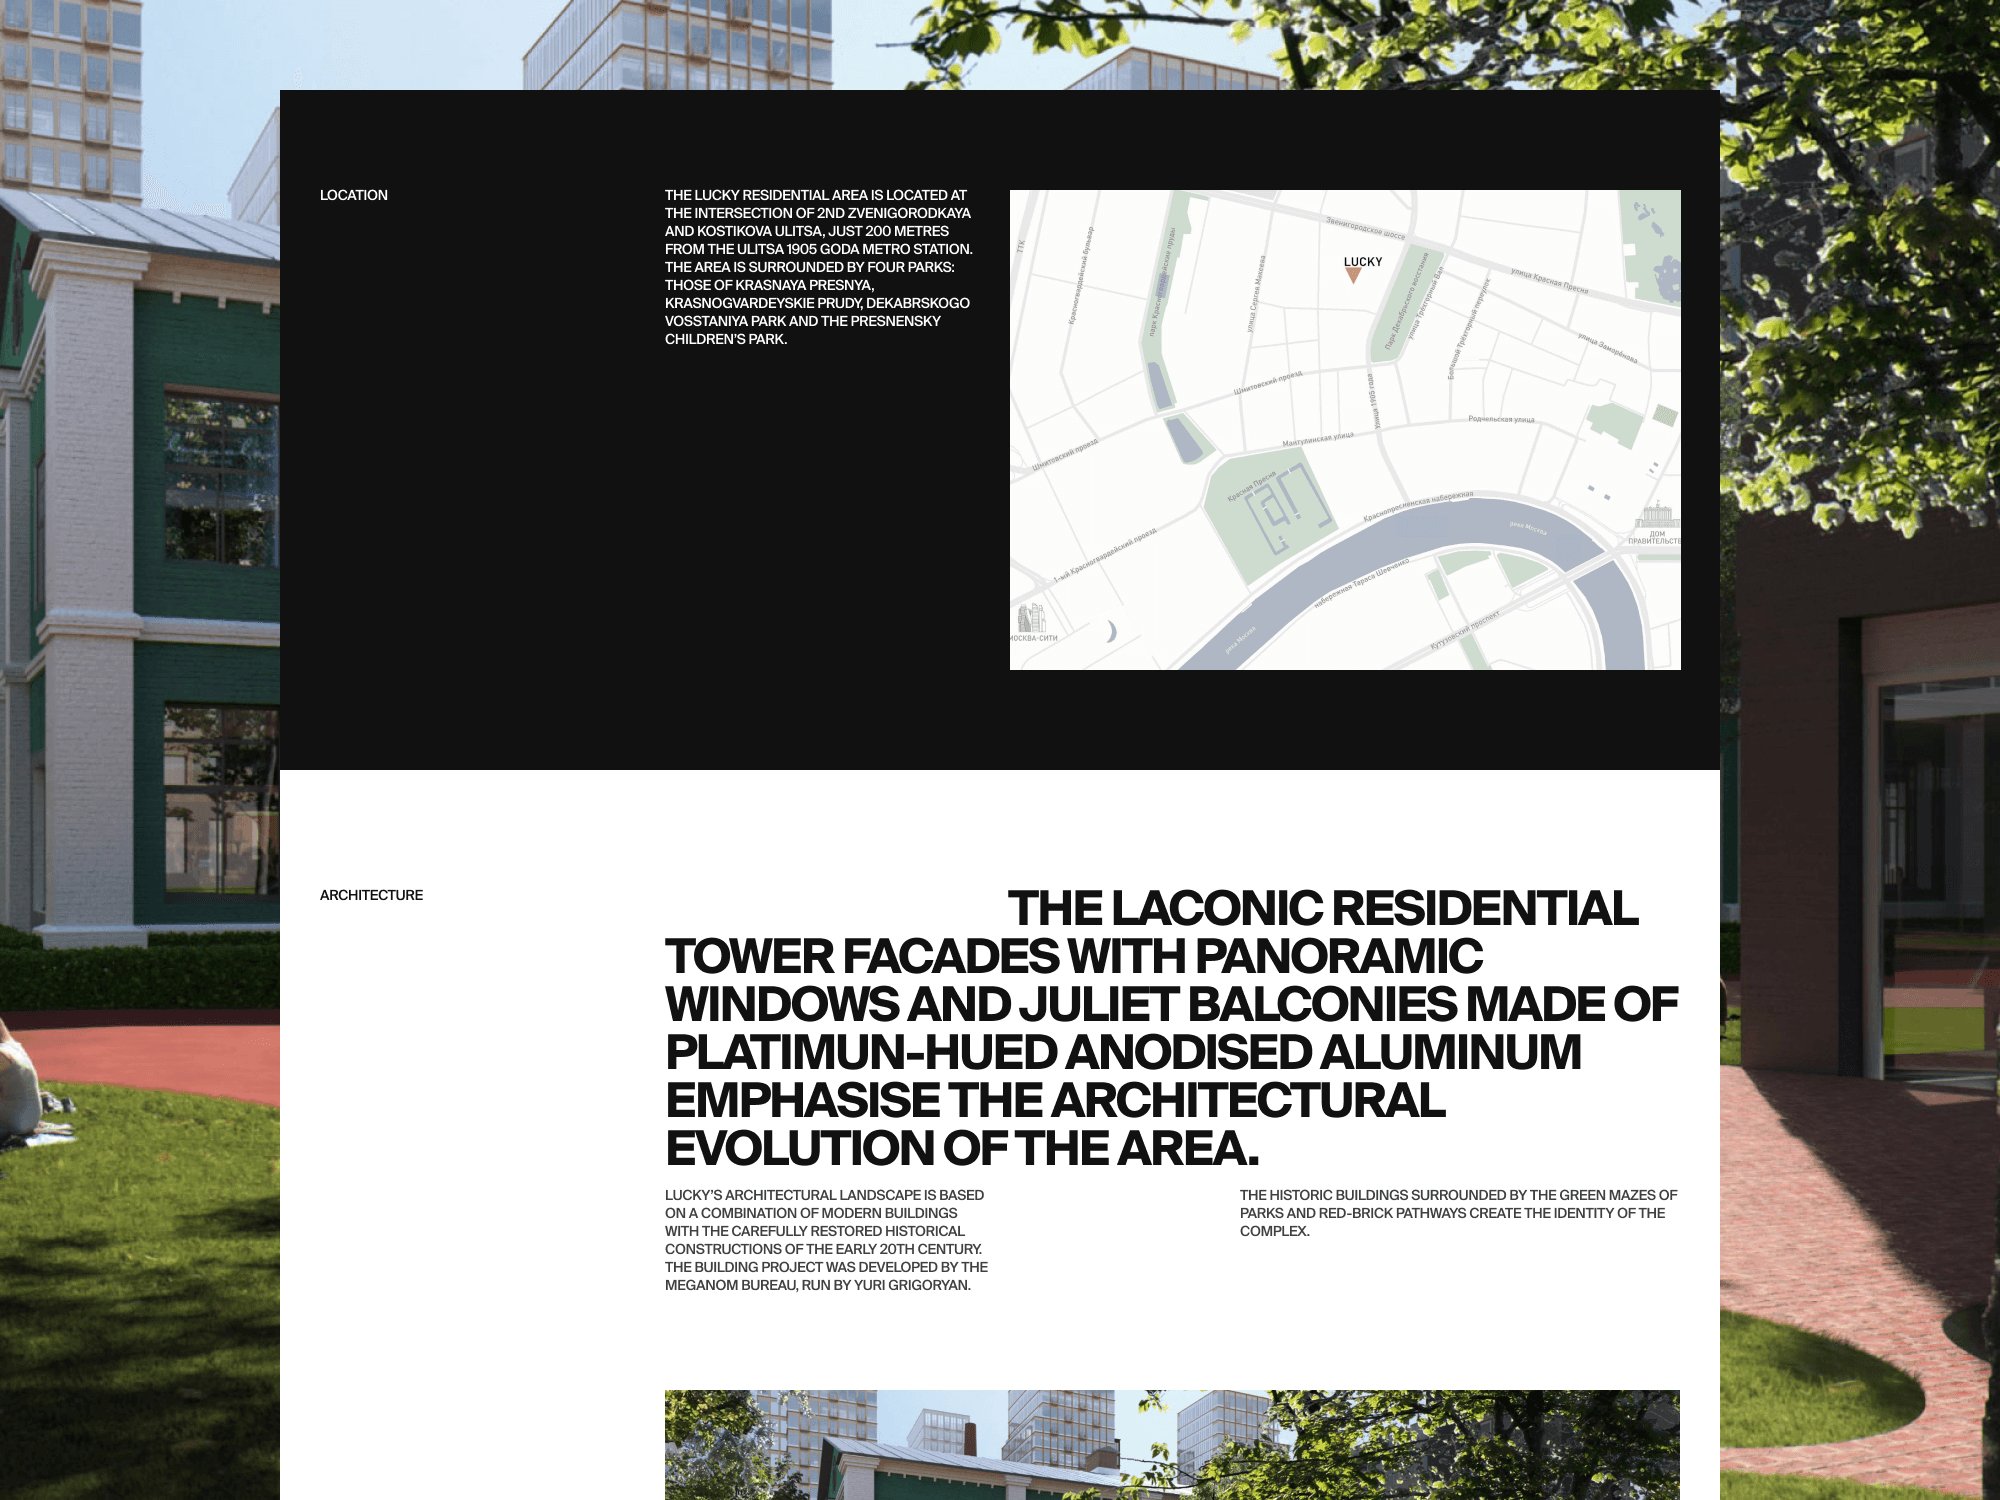
Task: Click the Кутузовский проспект label on map
Action: coord(1465,630)
